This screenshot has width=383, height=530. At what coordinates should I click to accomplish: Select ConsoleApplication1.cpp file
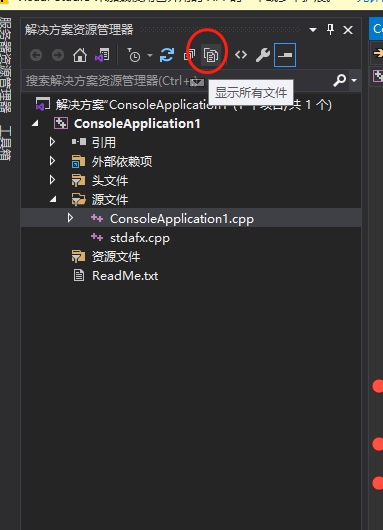click(182, 219)
